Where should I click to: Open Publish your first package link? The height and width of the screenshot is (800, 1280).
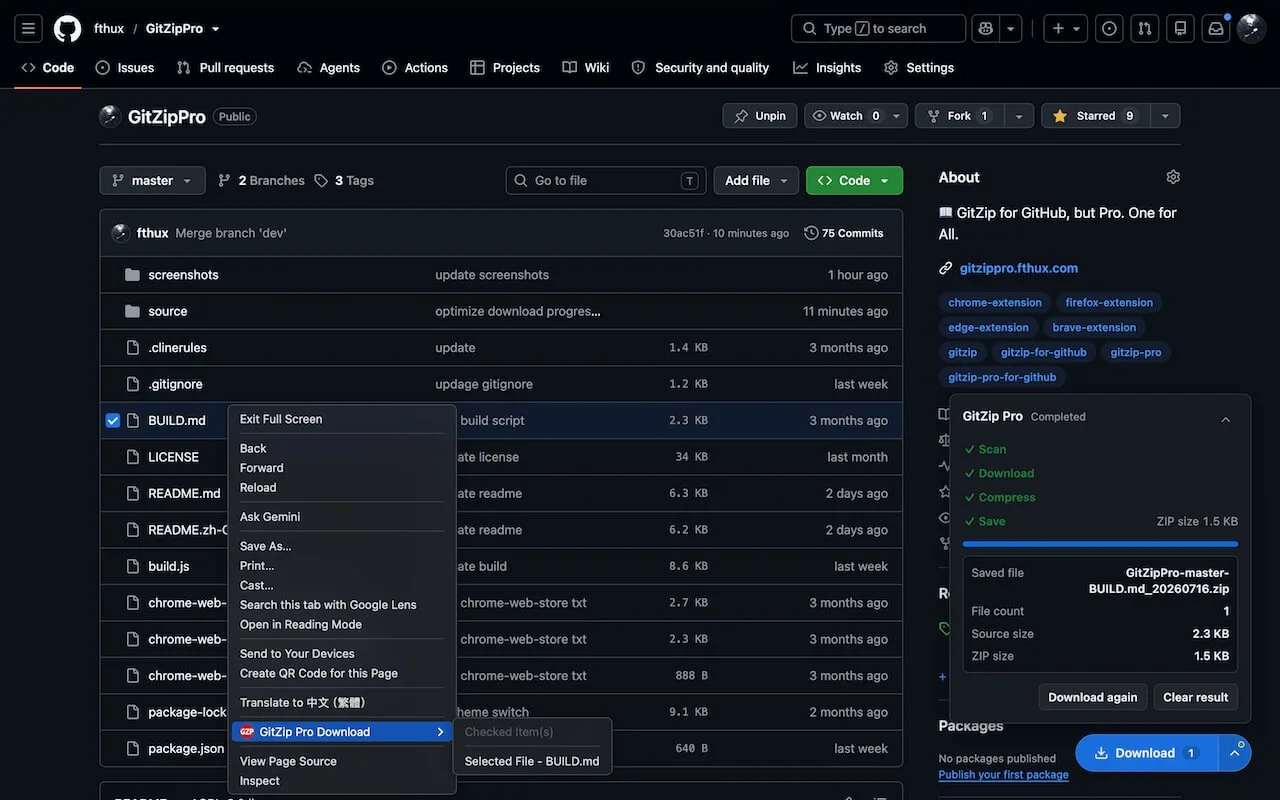pyautogui.click(x=1003, y=775)
